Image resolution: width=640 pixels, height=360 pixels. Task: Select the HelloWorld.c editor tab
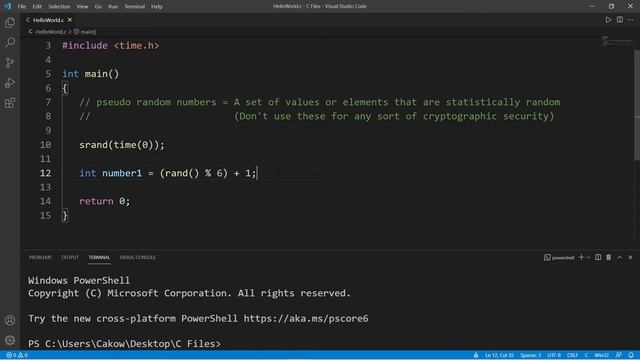click(49, 20)
